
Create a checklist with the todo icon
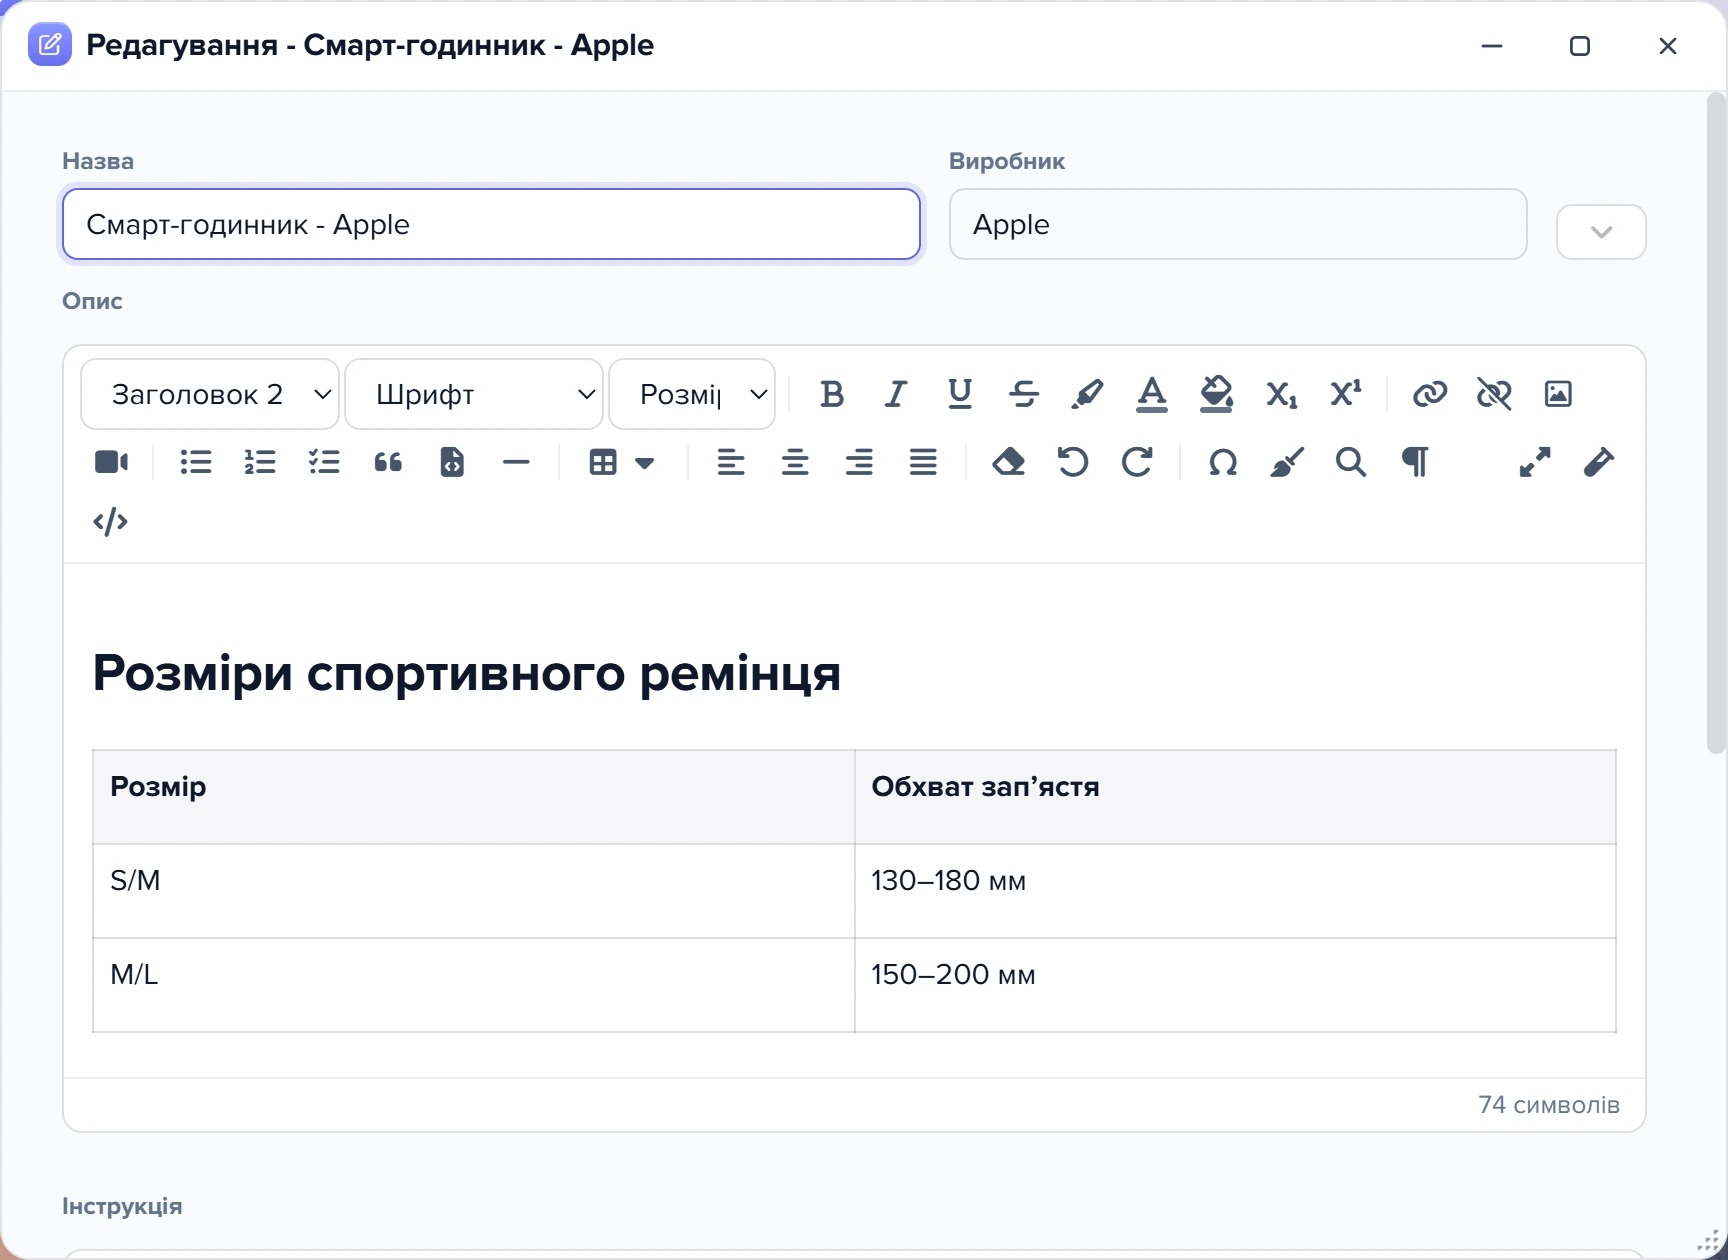pos(324,462)
